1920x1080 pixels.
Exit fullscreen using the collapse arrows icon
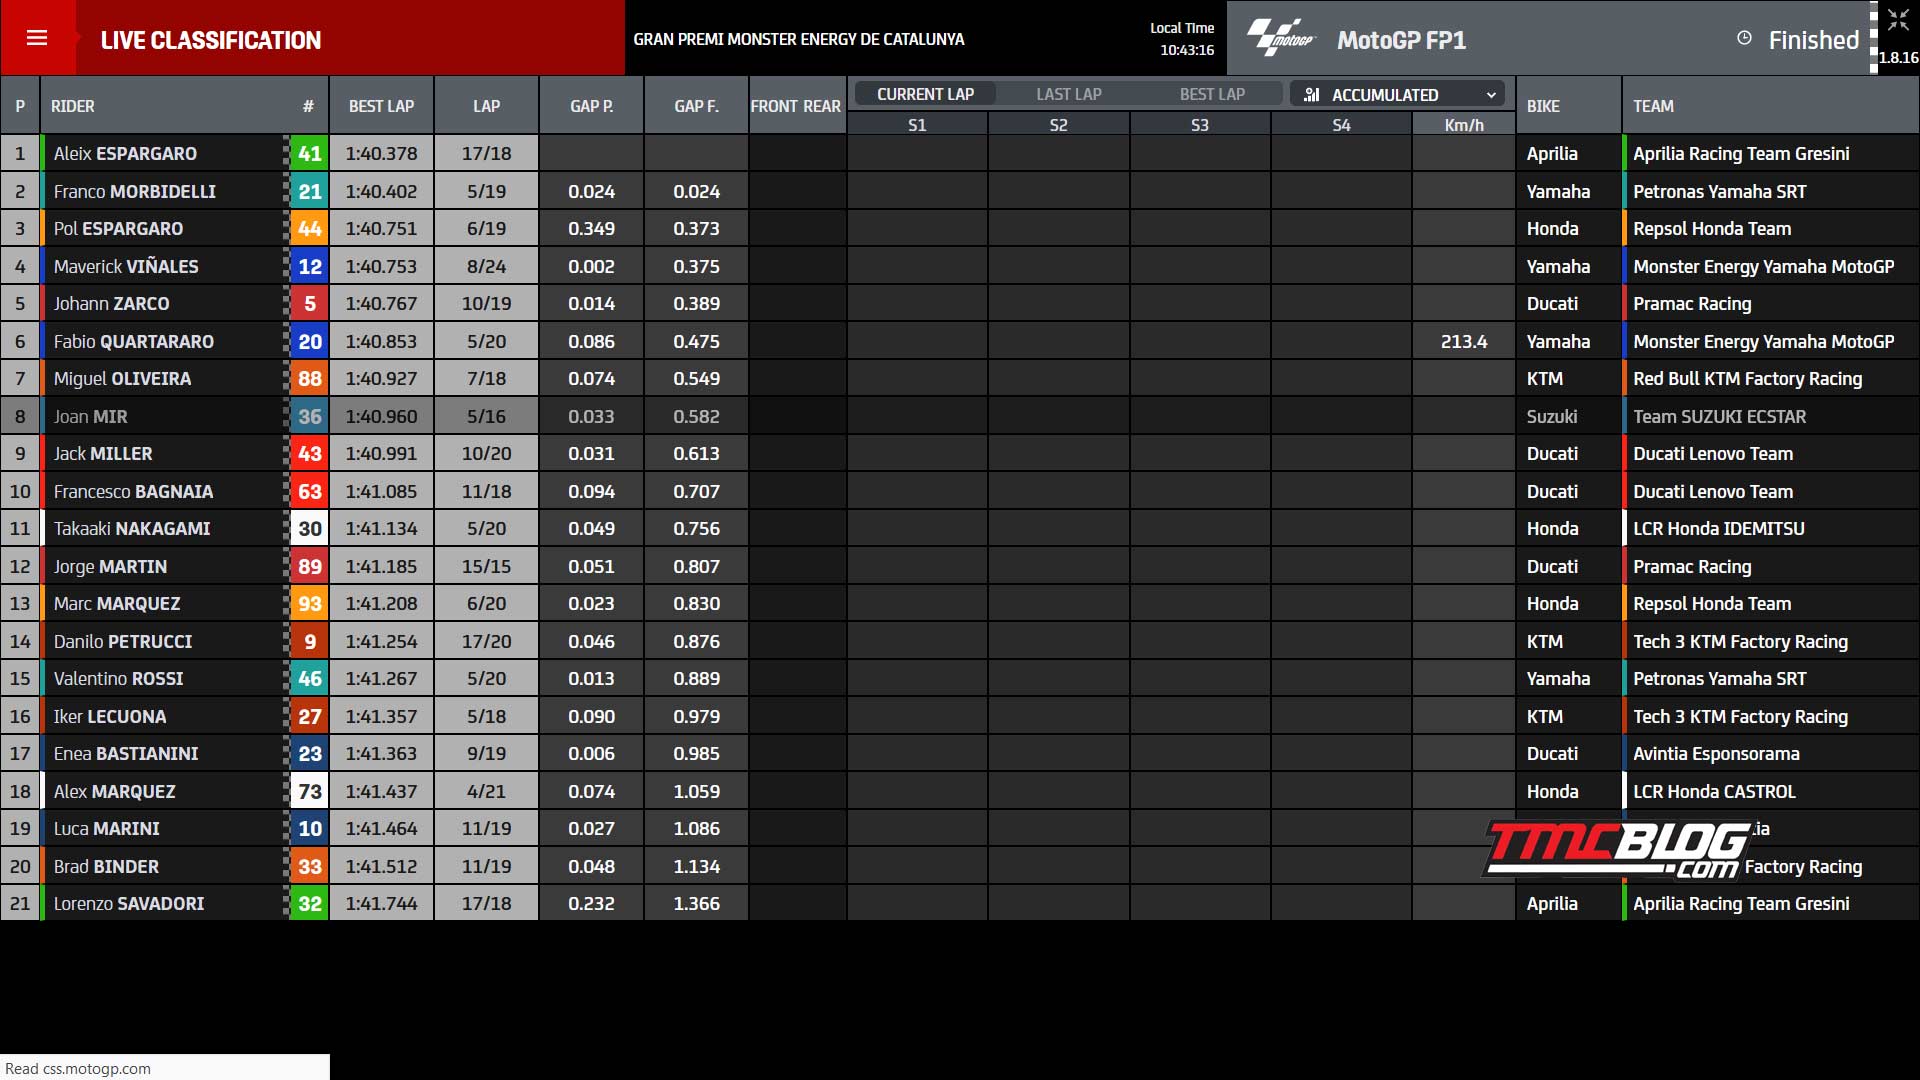(1898, 20)
